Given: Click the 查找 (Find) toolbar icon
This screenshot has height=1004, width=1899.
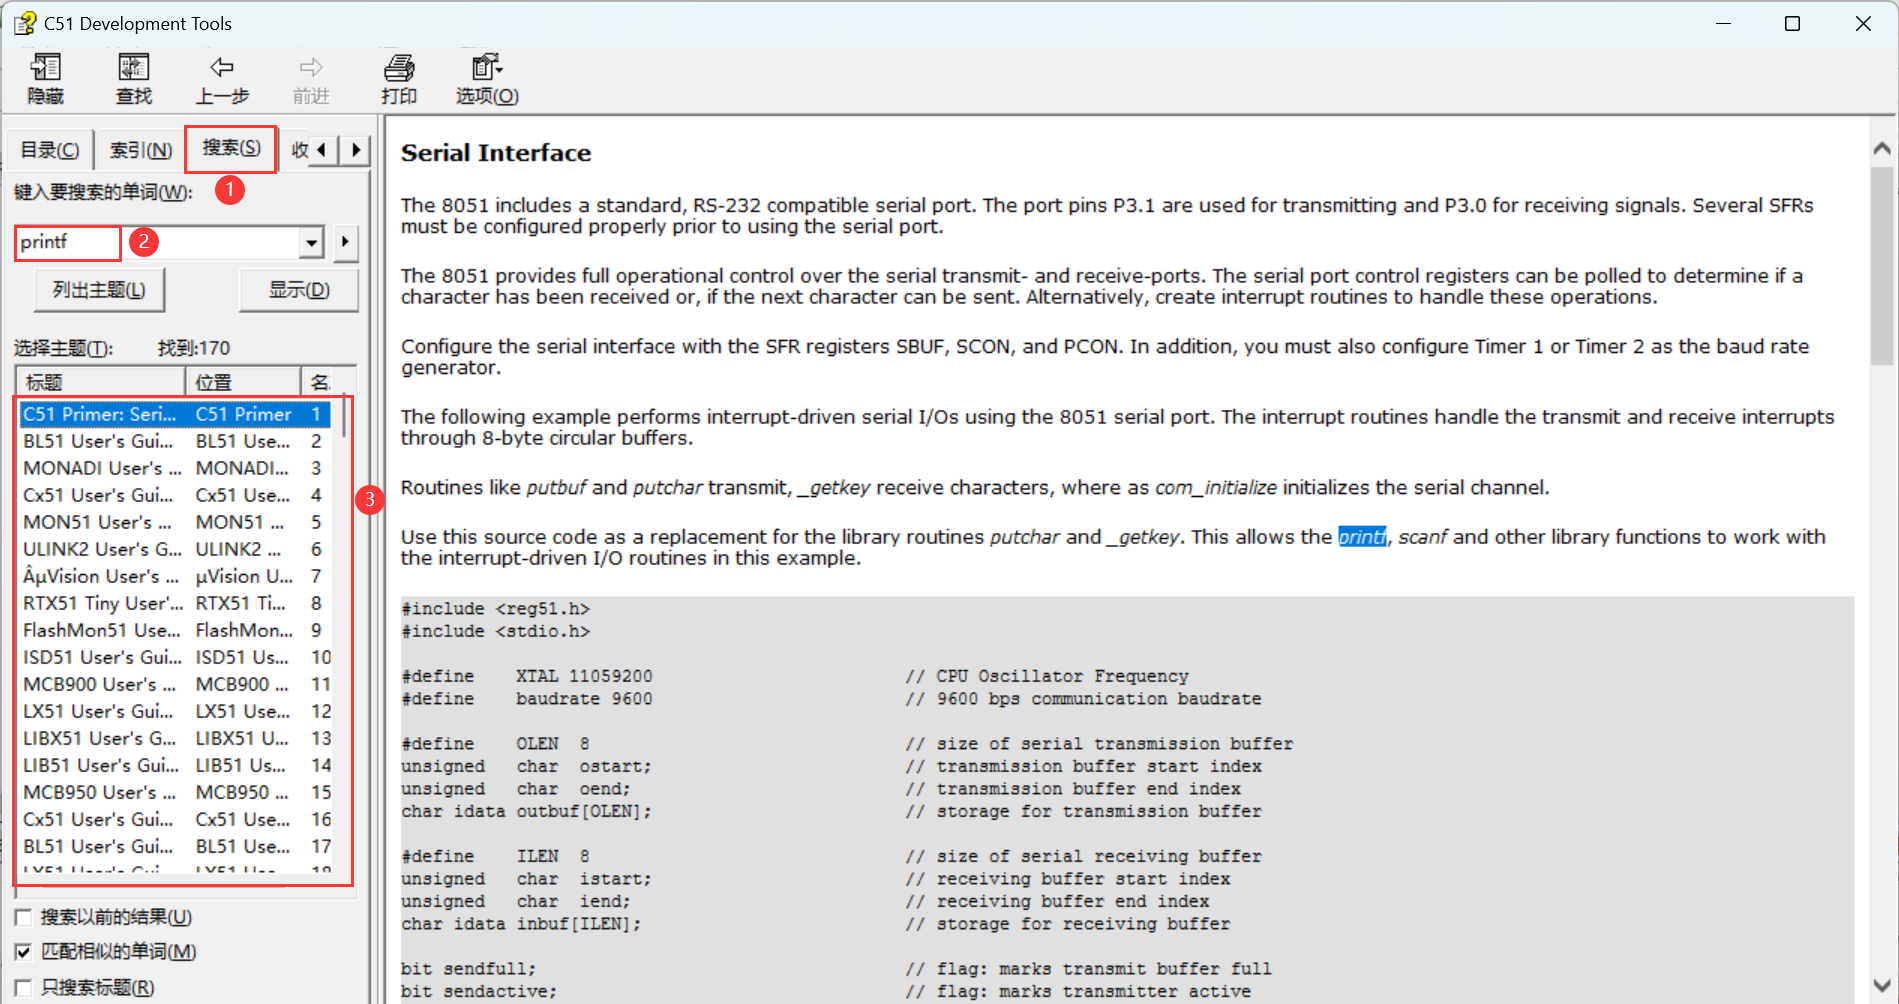Looking at the screenshot, I should (133, 79).
